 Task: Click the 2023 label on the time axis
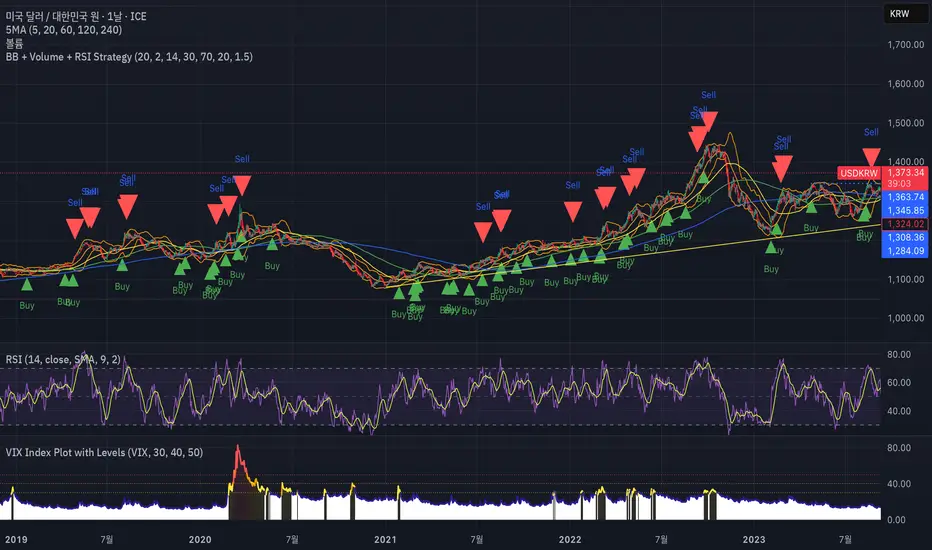754,539
